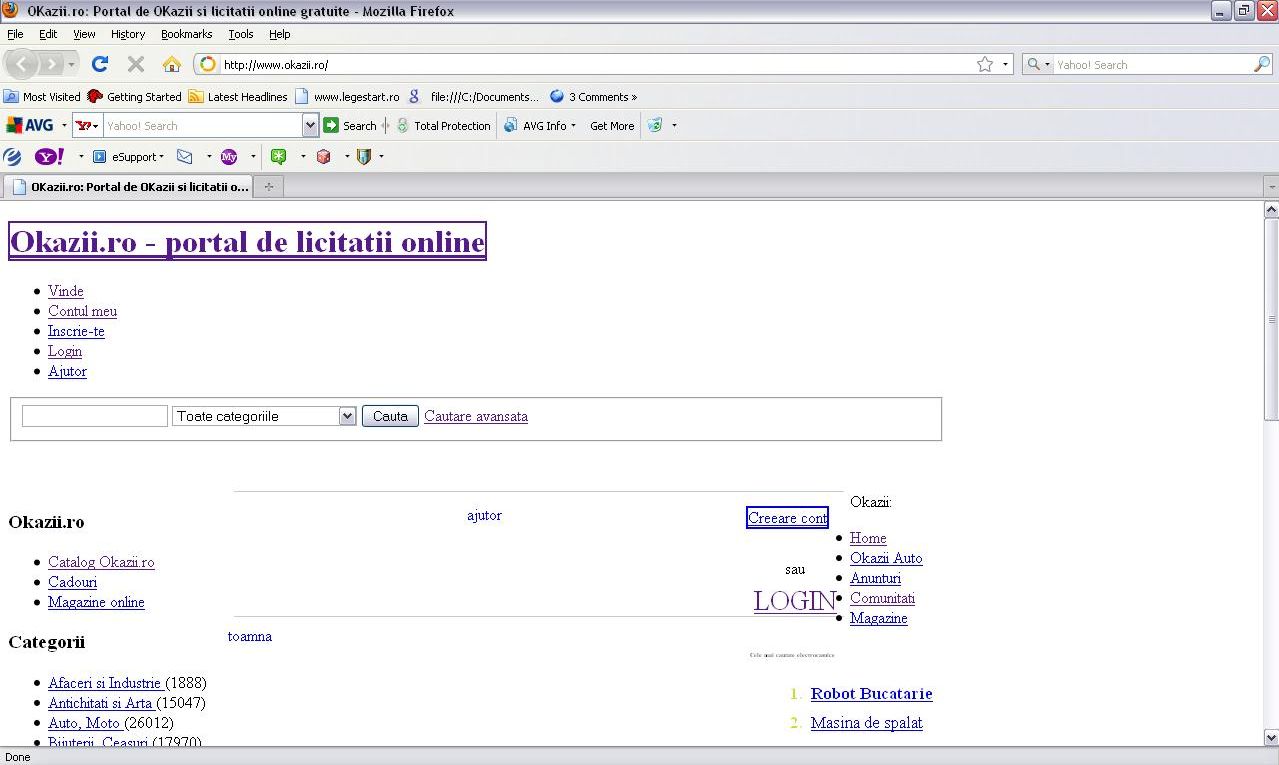Screen dimensions: 1279x765
Task: Open the AVG Info dropdown
Action: click(x=540, y=126)
